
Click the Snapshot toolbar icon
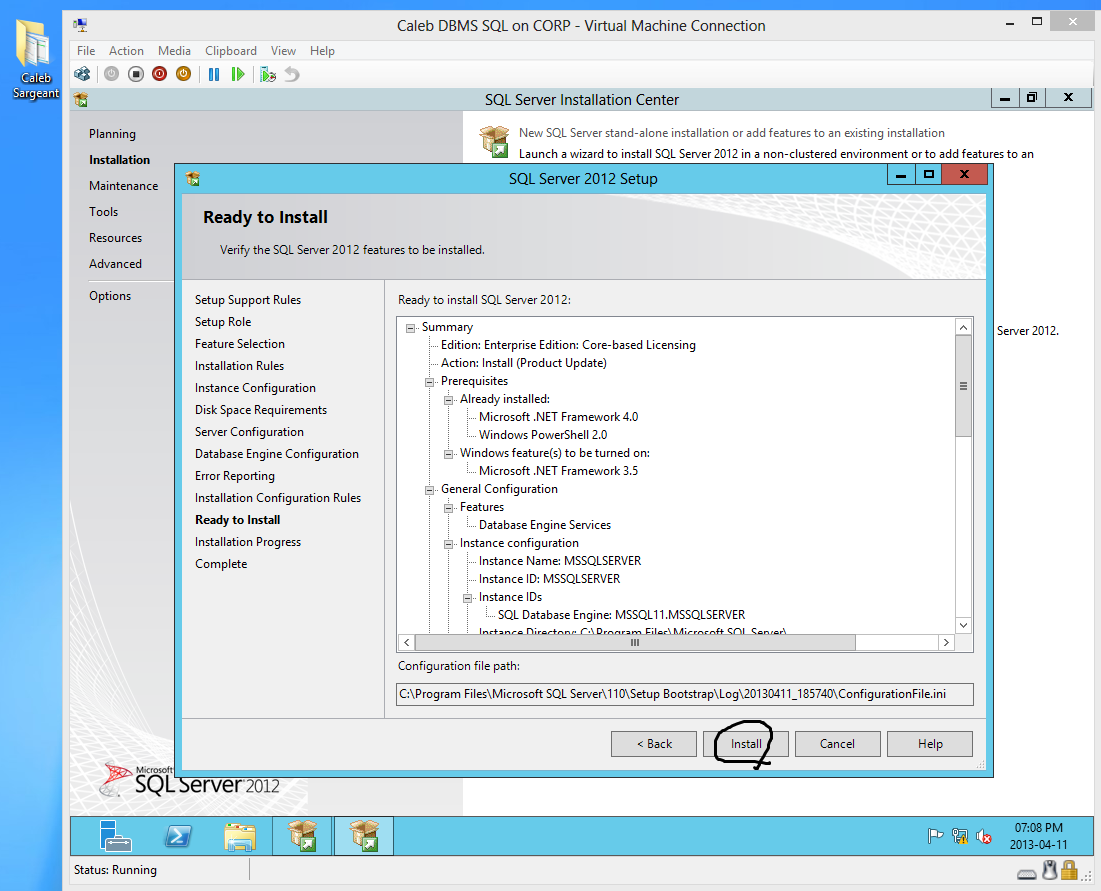[268, 74]
